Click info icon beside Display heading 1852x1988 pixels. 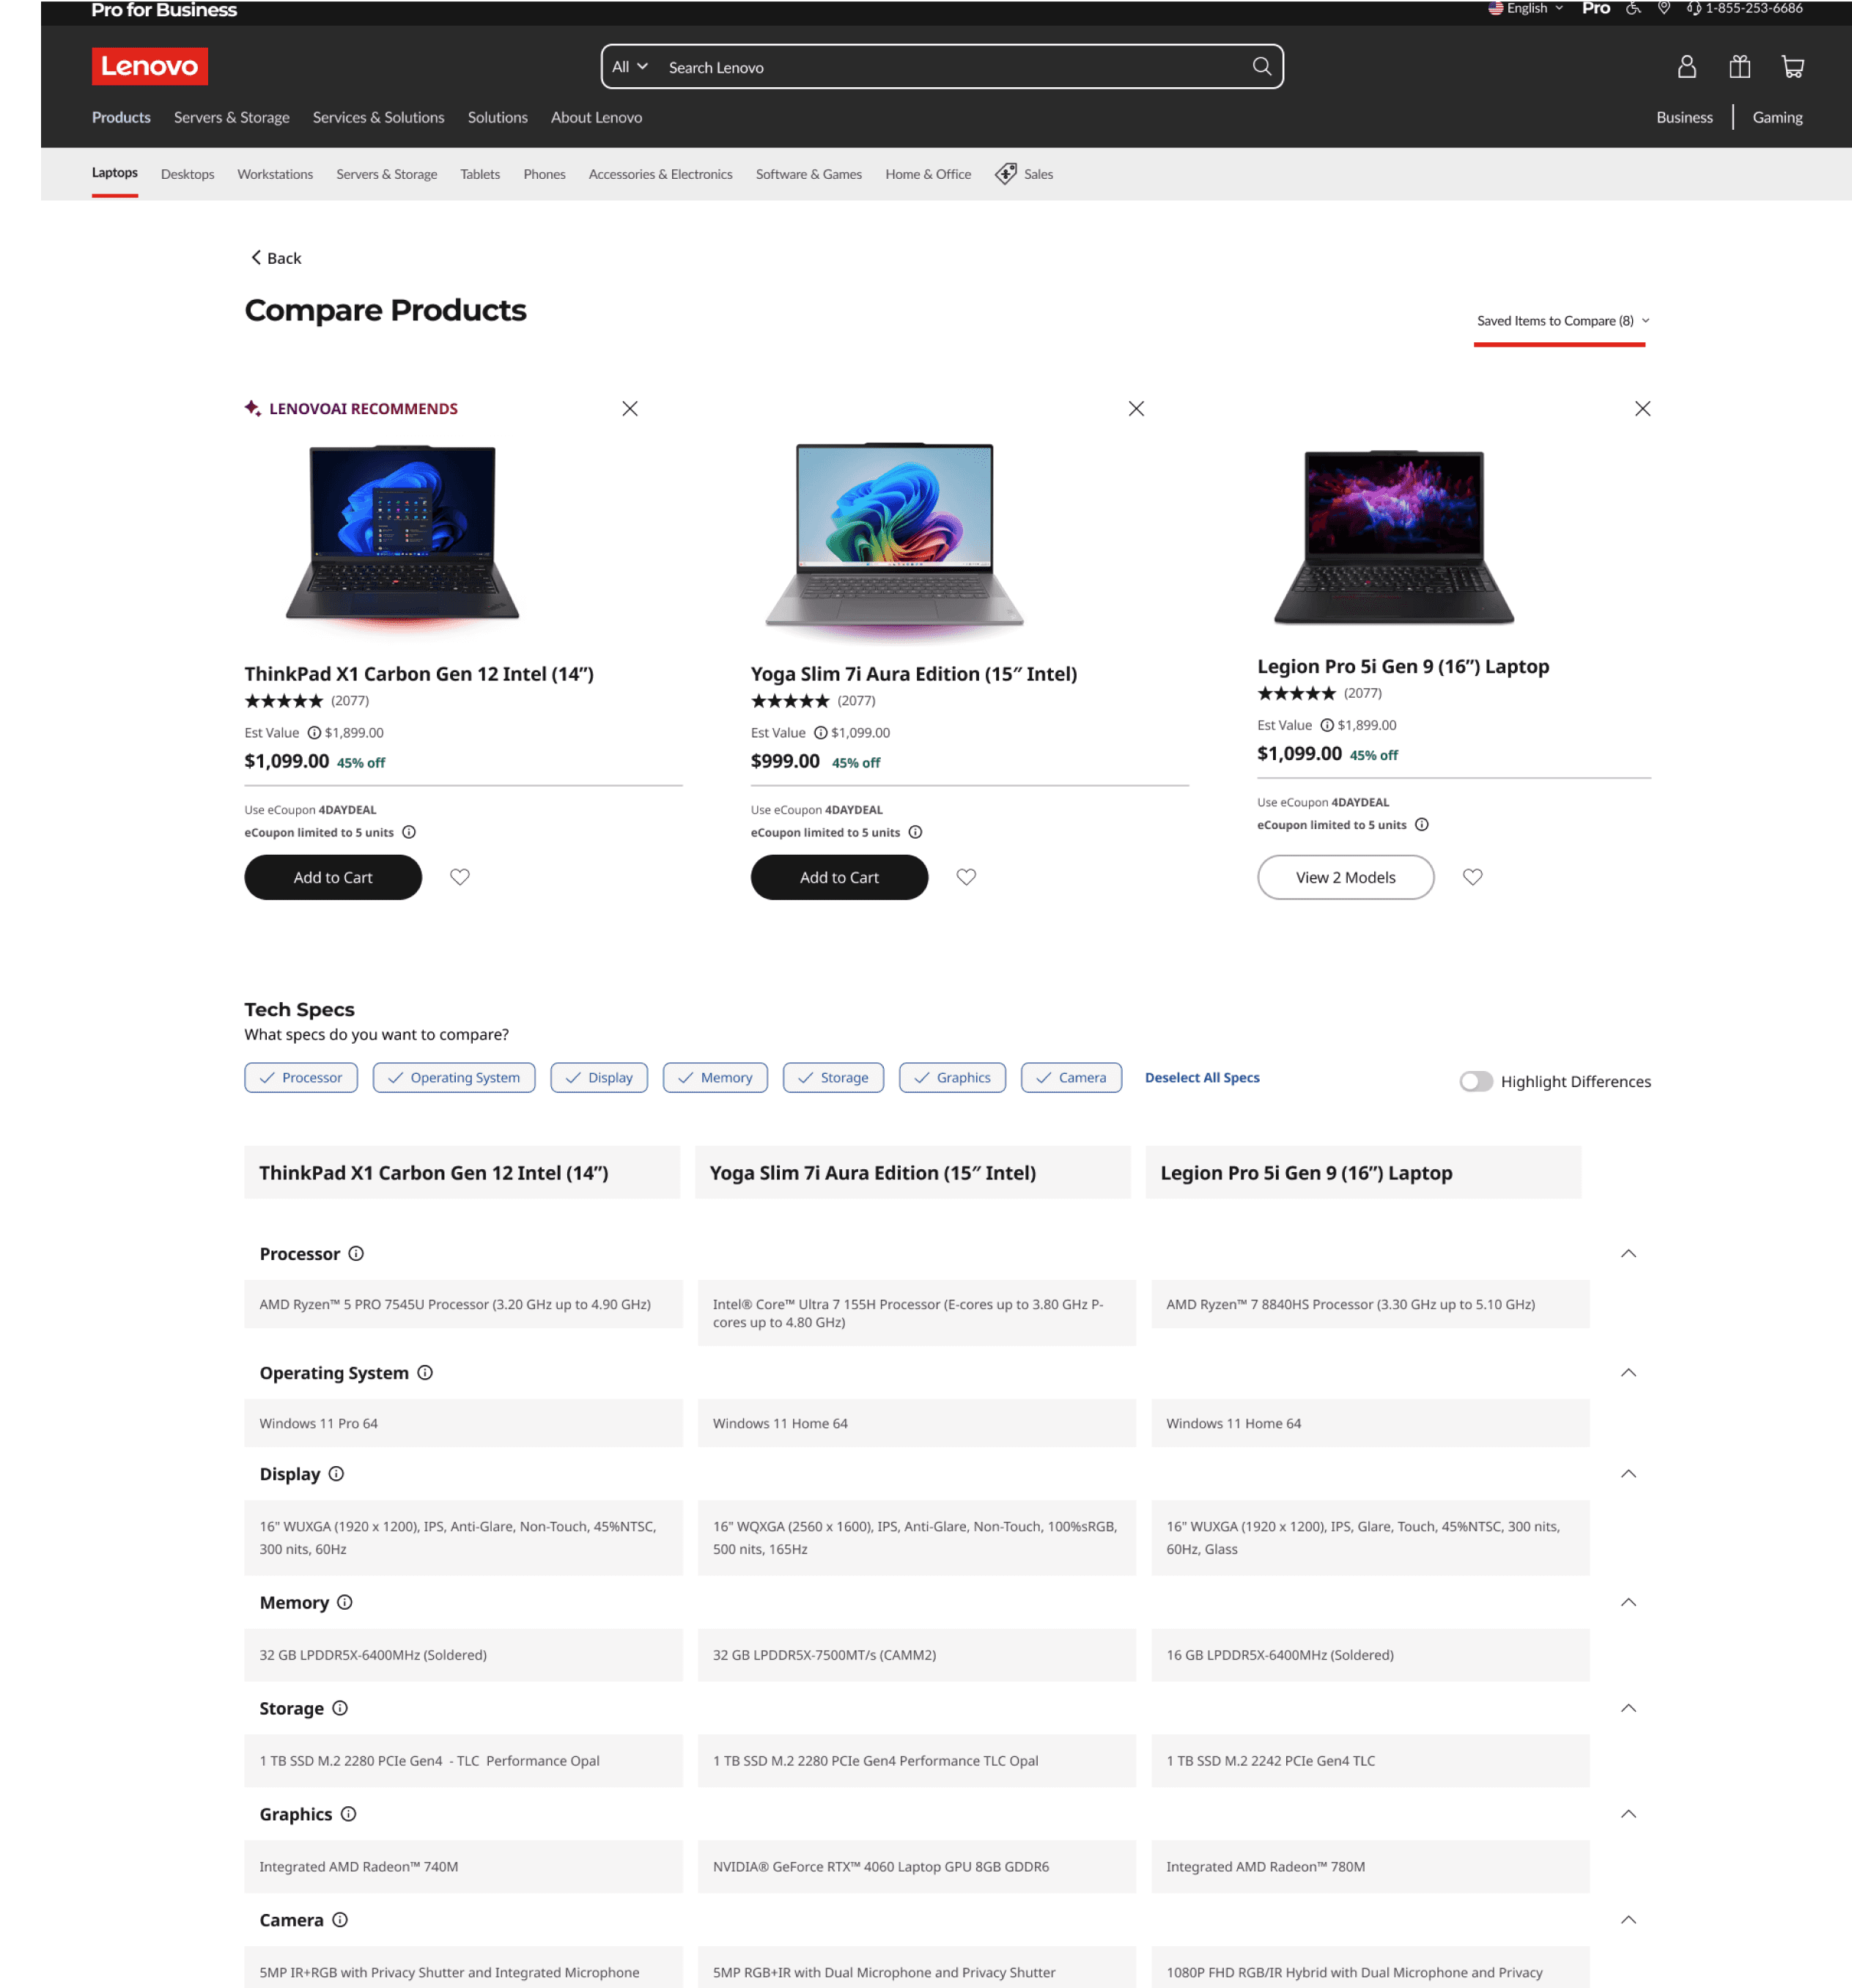pyautogui.click(x=336, y=1473)
